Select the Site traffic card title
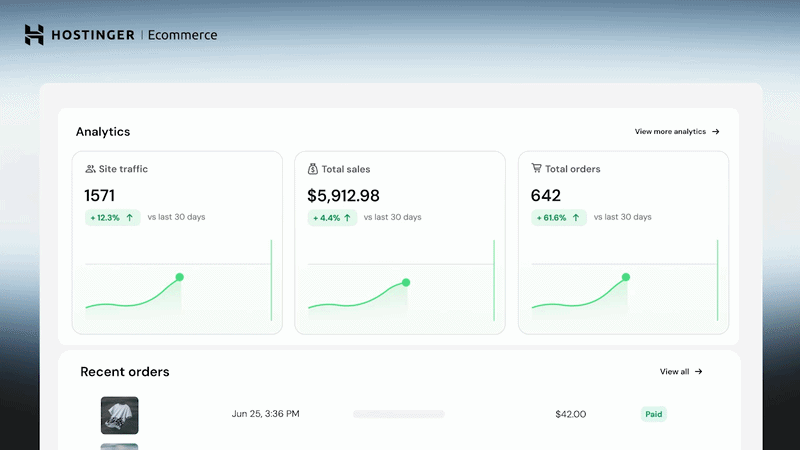800x450 pixels. tap(123, 169)
